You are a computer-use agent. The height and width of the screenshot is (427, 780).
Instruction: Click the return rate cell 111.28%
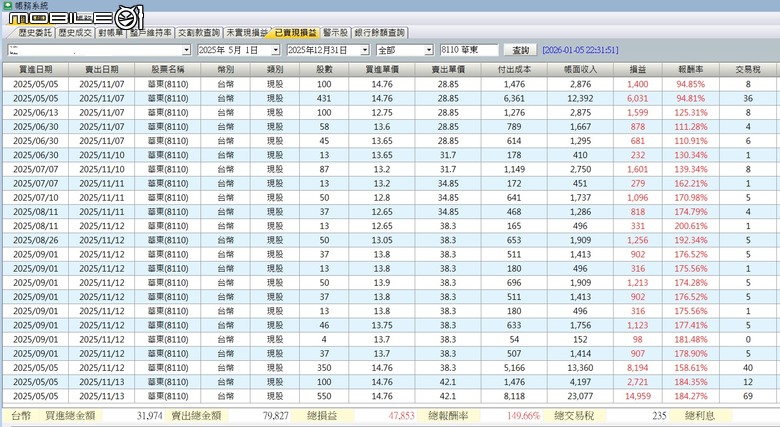click(x=691, y=127)
